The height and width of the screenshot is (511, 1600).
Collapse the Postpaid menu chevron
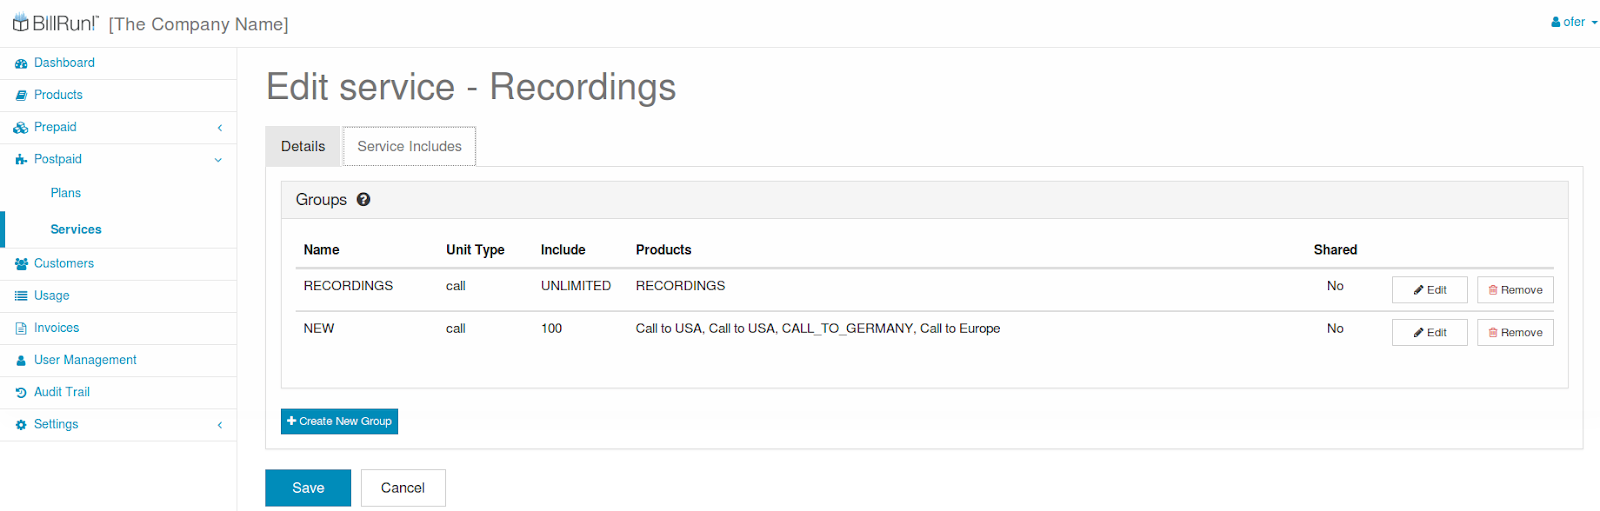[x=218, y=160]
